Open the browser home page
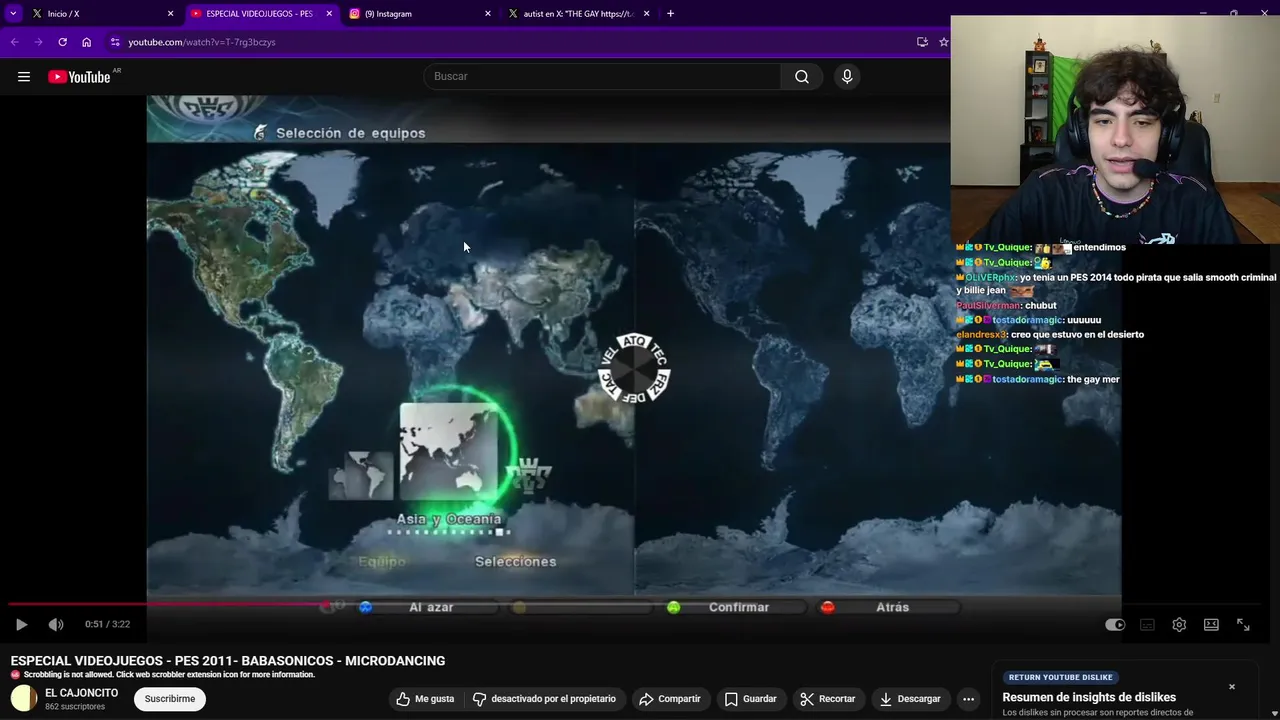The image size is (1280, 720). point(87,42)
